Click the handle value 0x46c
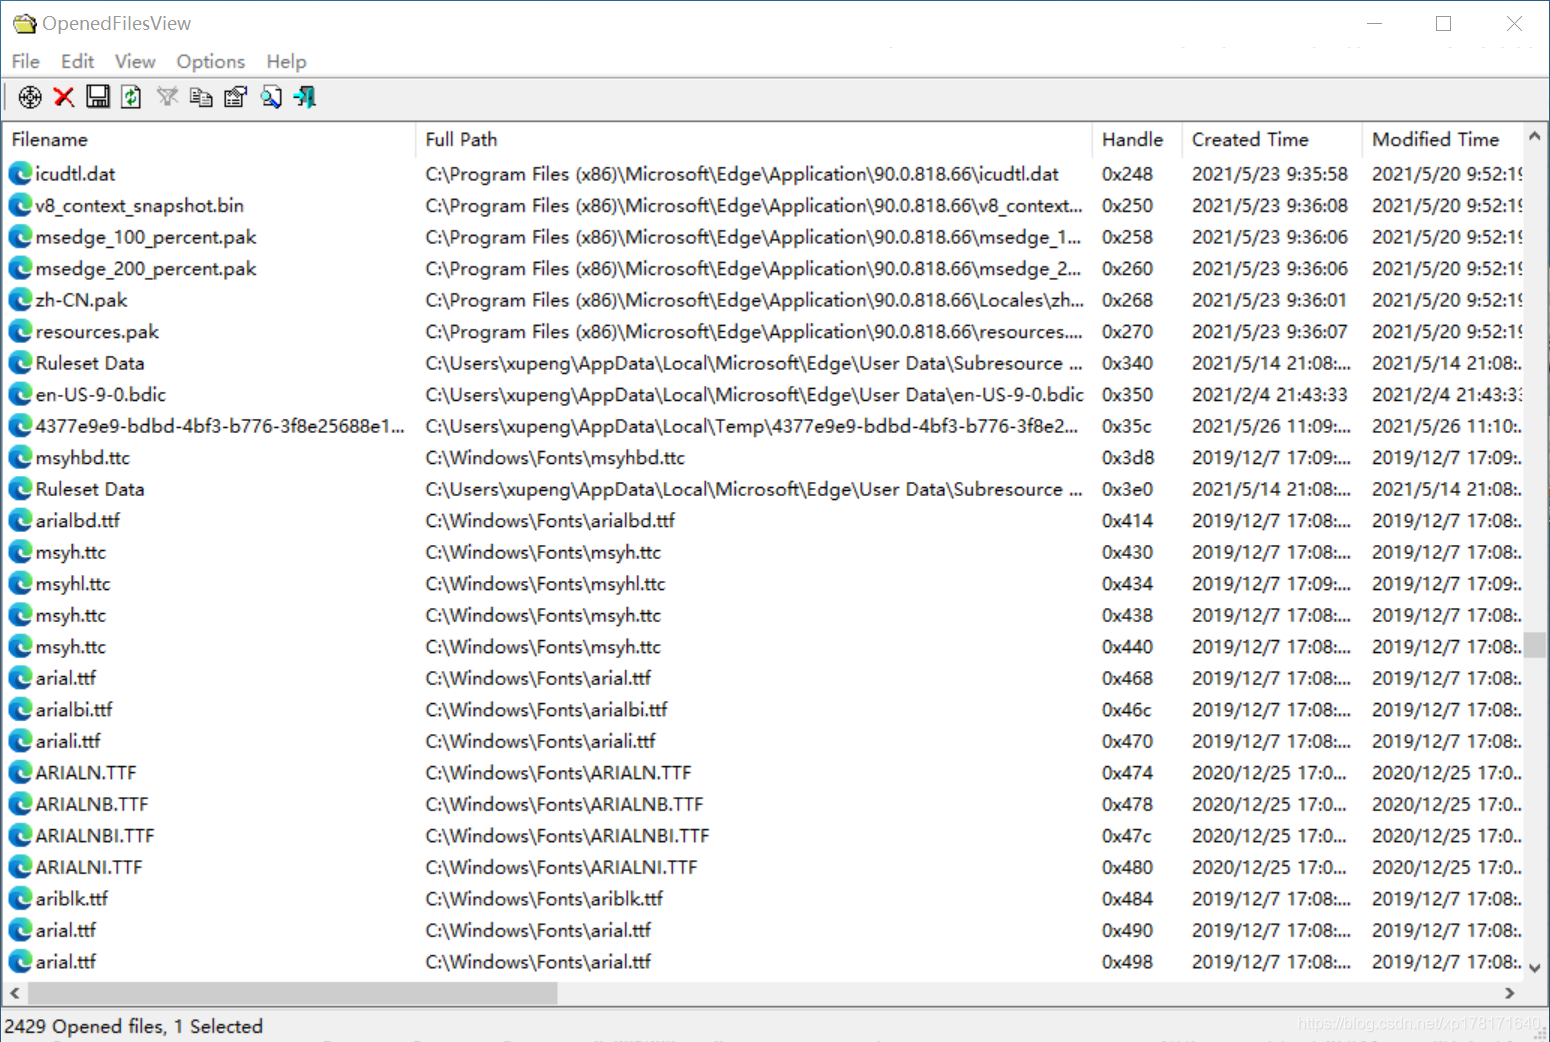Viewport: 1550px width, 1042px height. pyautogui.click(x=1126, y=710)
